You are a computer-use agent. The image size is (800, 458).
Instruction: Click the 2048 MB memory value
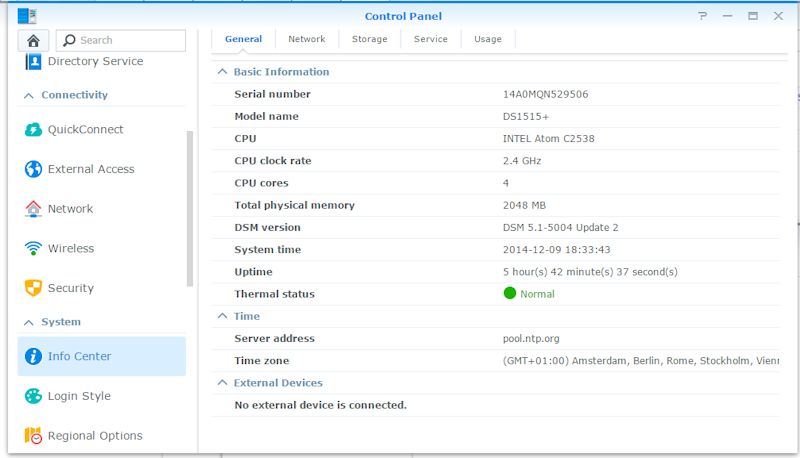pos(524,205)
